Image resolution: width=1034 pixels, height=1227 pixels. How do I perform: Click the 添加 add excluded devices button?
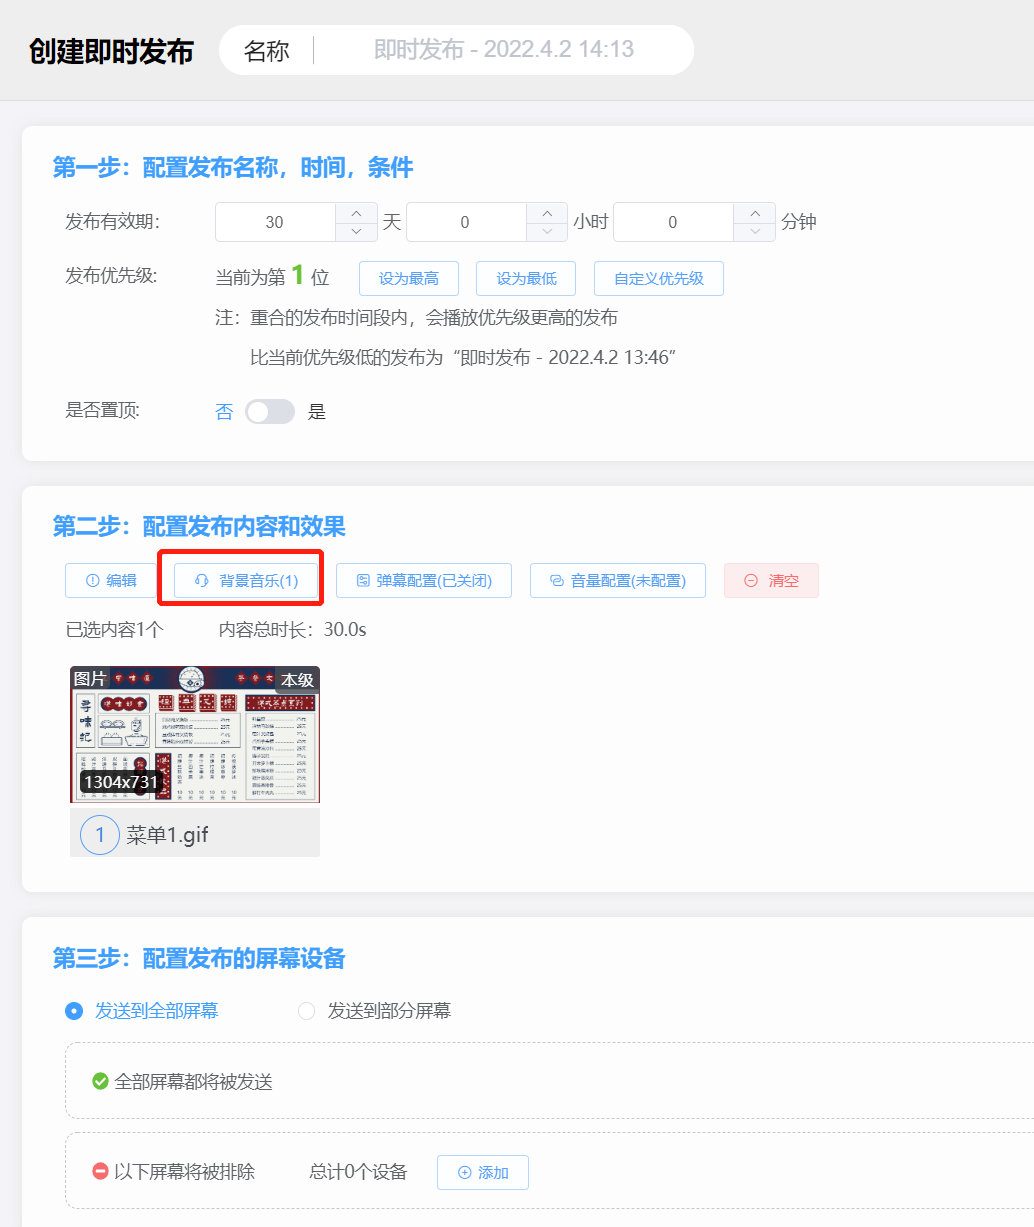coord(483,1173)
